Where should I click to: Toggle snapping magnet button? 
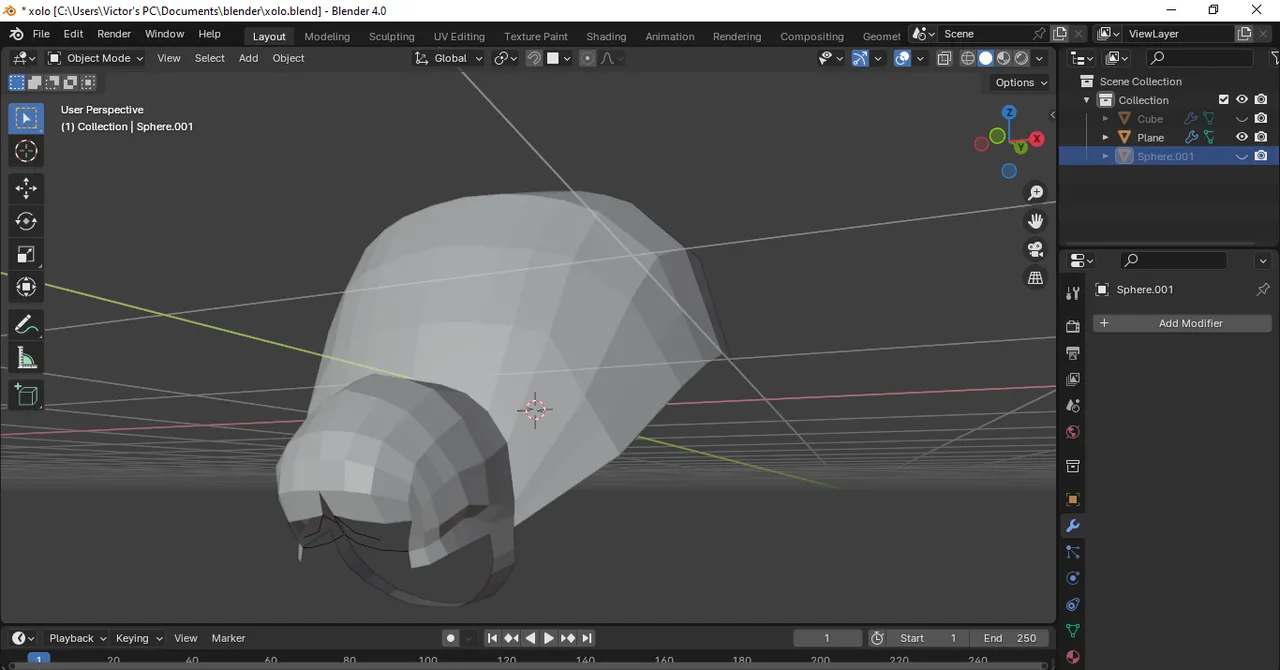[534, 58]
